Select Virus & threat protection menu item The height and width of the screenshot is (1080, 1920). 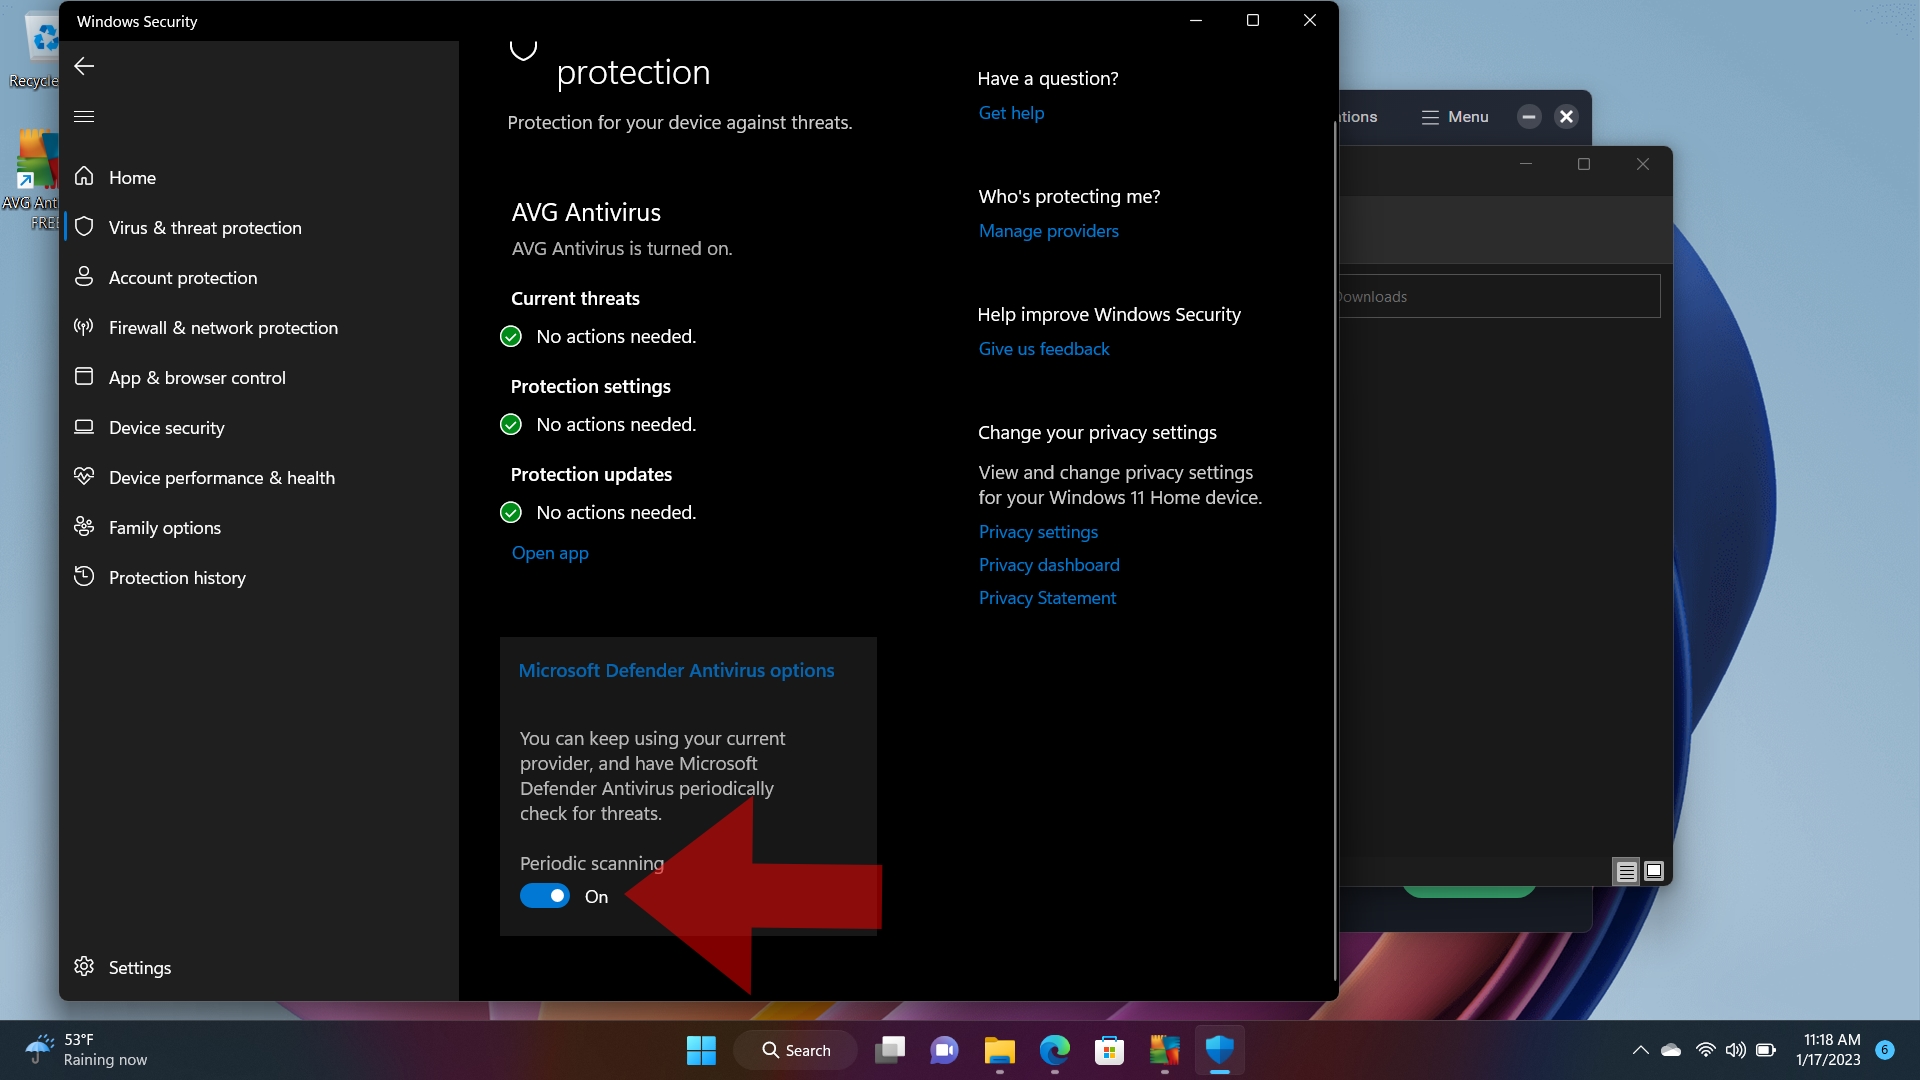(x=206, y=227)
